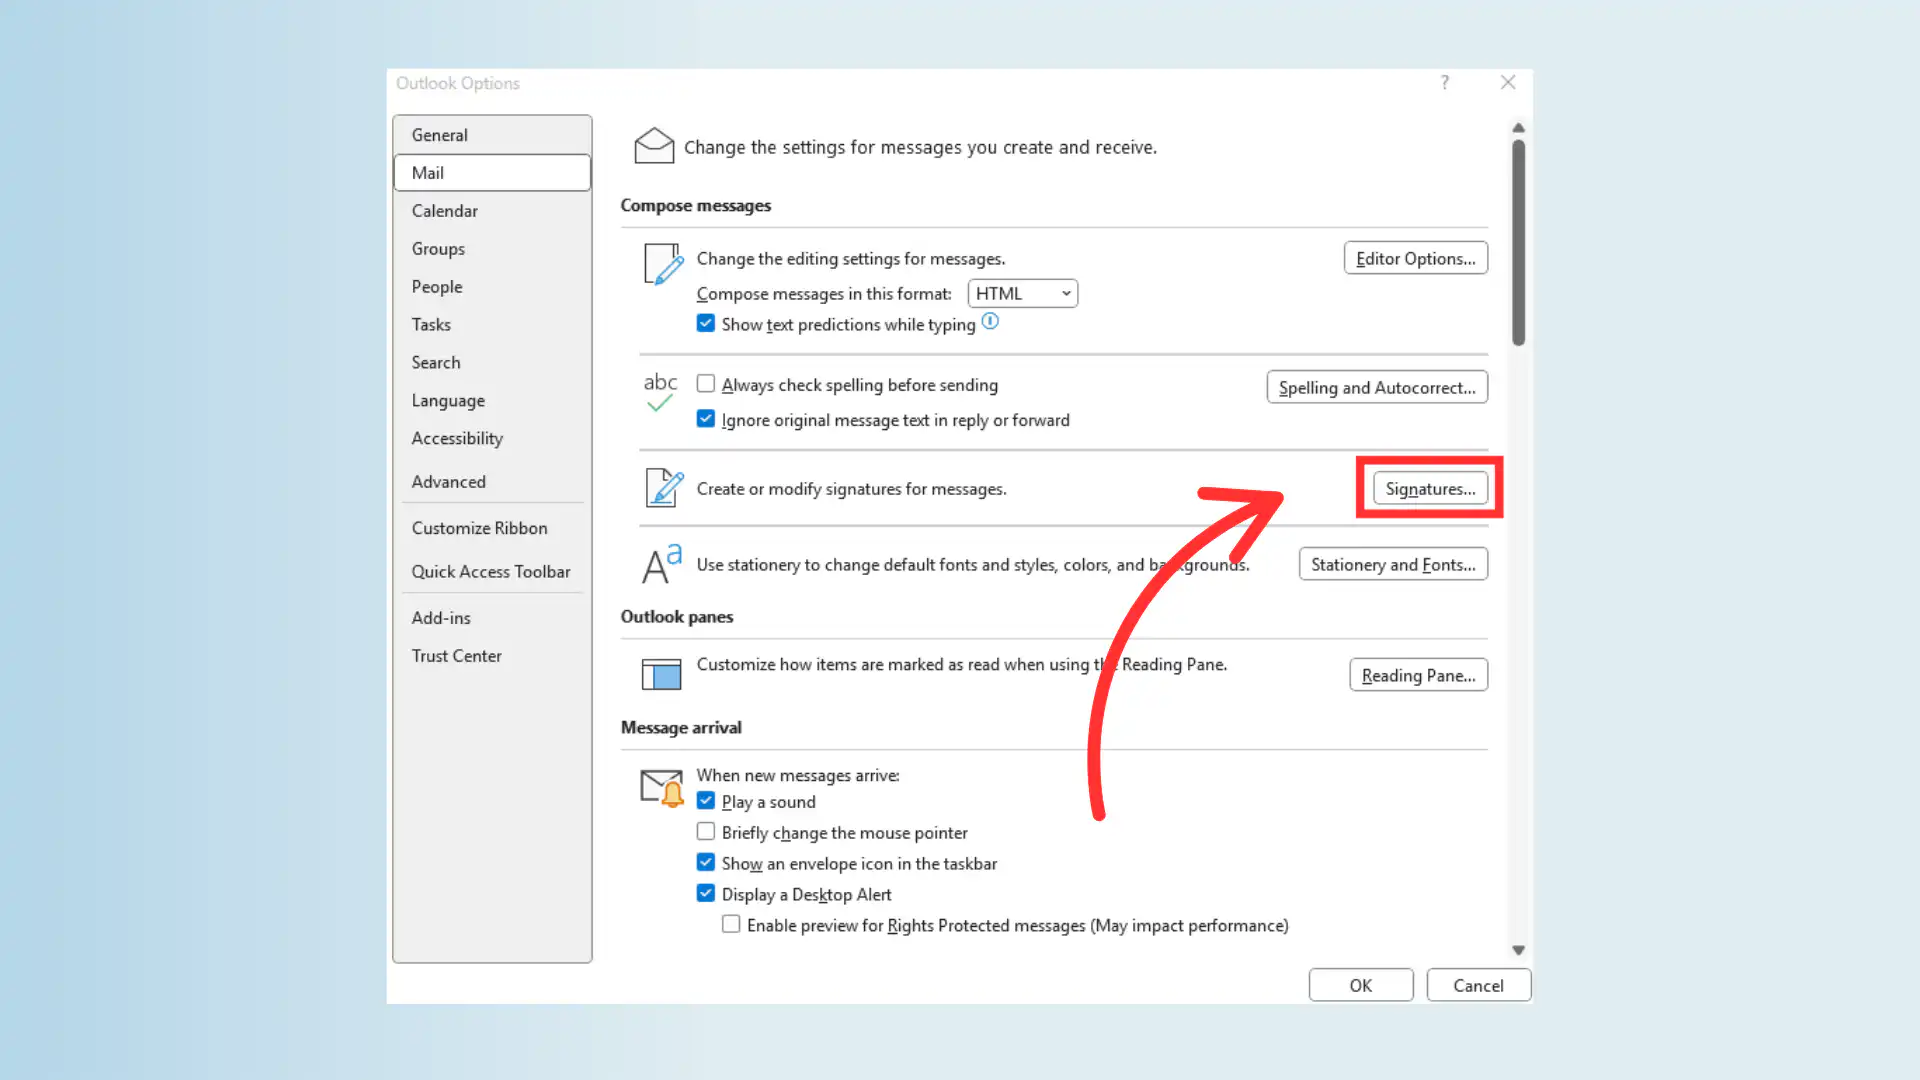Open the Trust Center section
1920x1080 pixels.
pos(457,655)
